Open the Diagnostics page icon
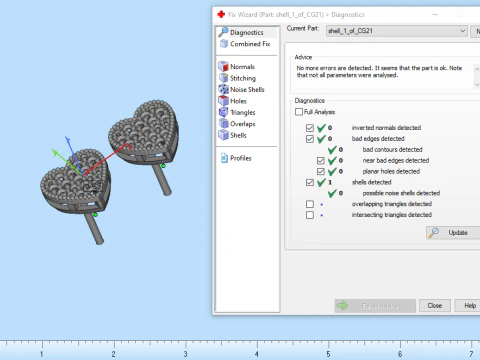The width and height of the screenshot is (480, 360). (x=223, y=32)
